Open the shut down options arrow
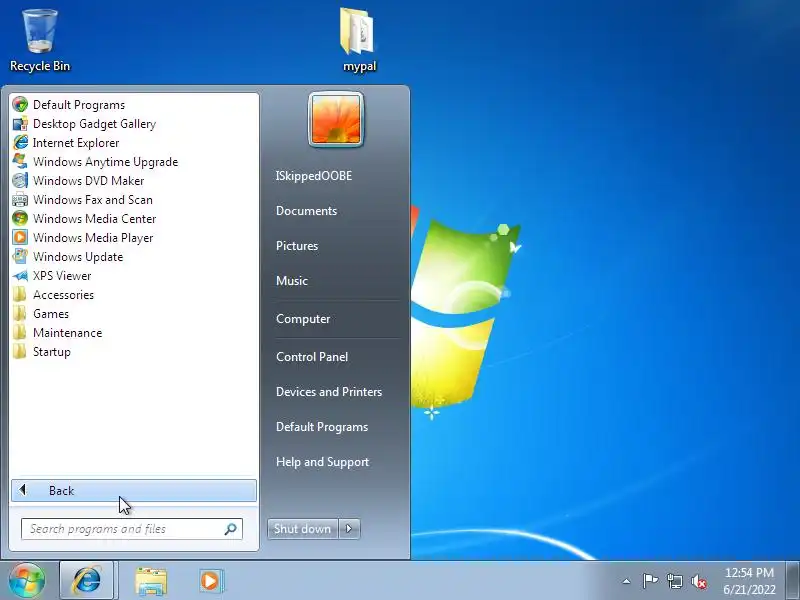 (x=349, y=529)
